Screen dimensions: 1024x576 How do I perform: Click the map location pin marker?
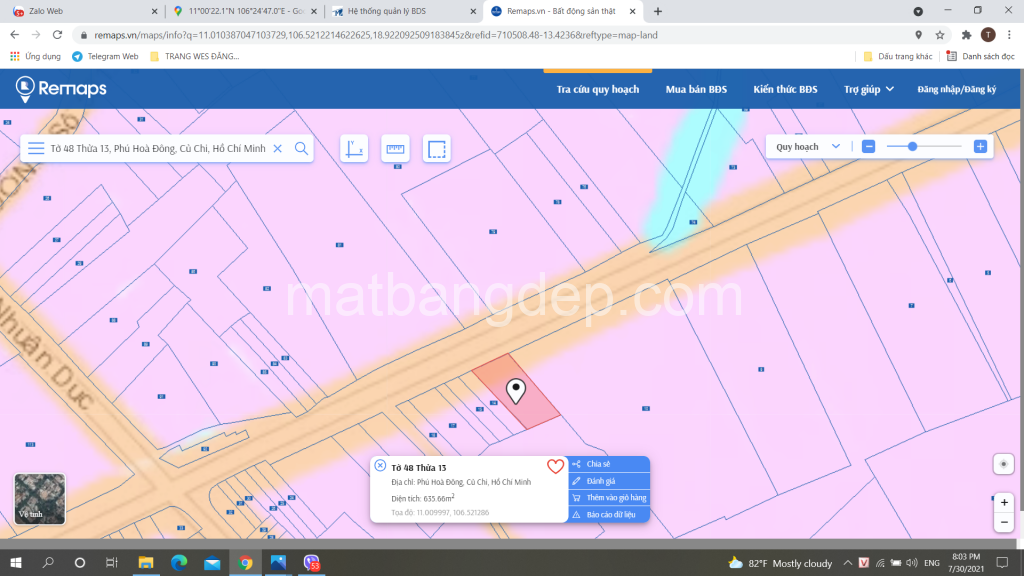516,391
